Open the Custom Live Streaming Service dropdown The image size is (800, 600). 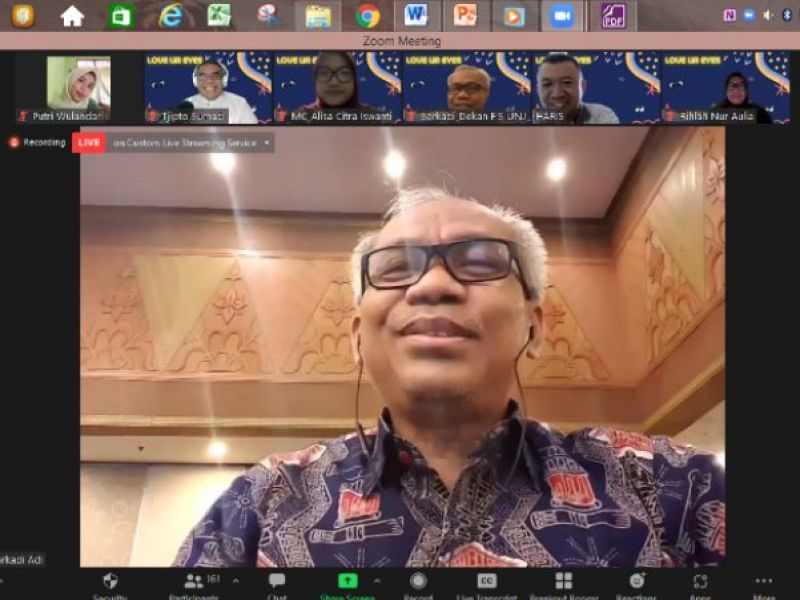pos(190,143)
